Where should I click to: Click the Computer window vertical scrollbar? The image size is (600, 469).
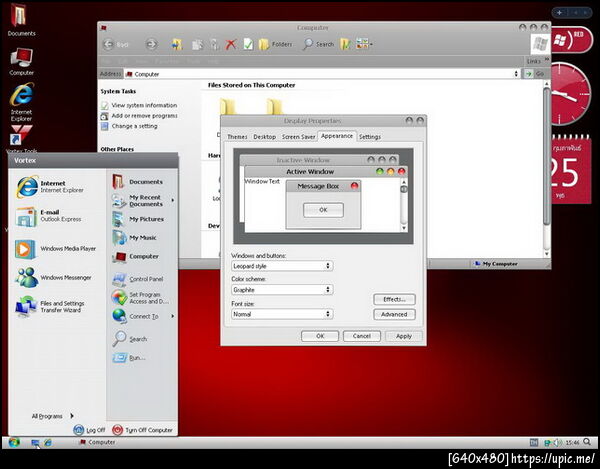(547, 168)
